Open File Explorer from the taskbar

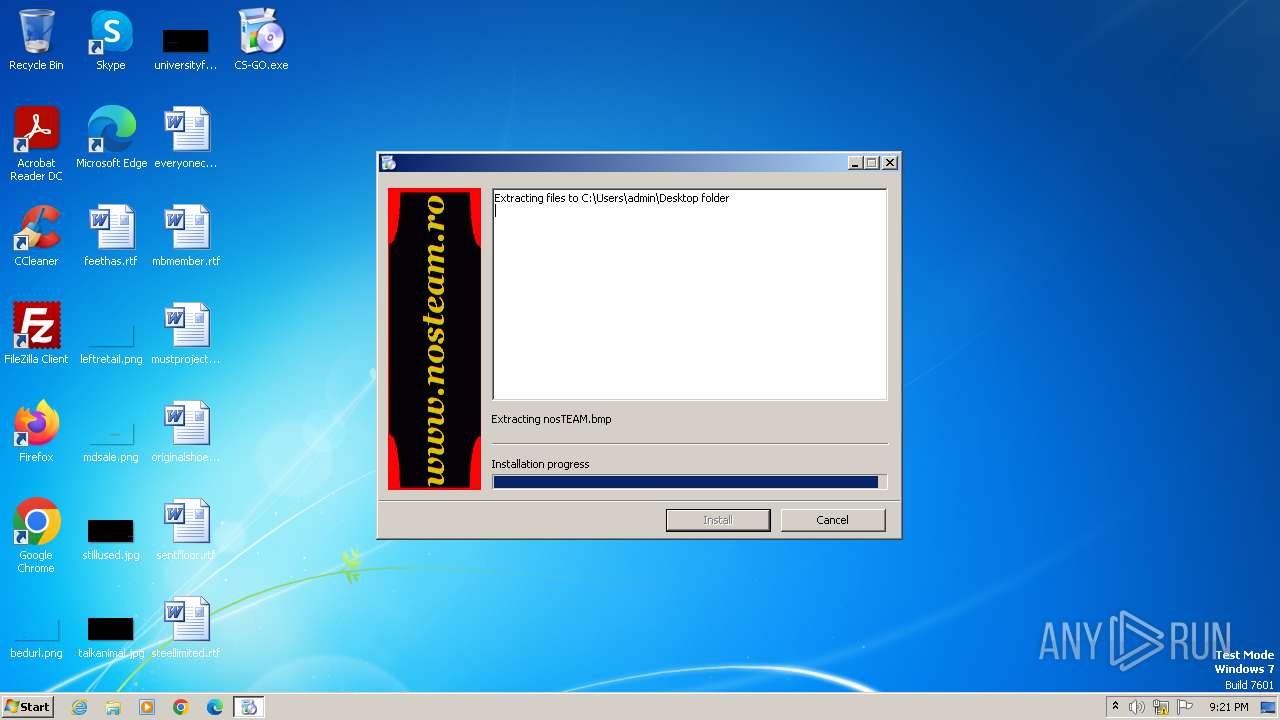click(113, 707)
